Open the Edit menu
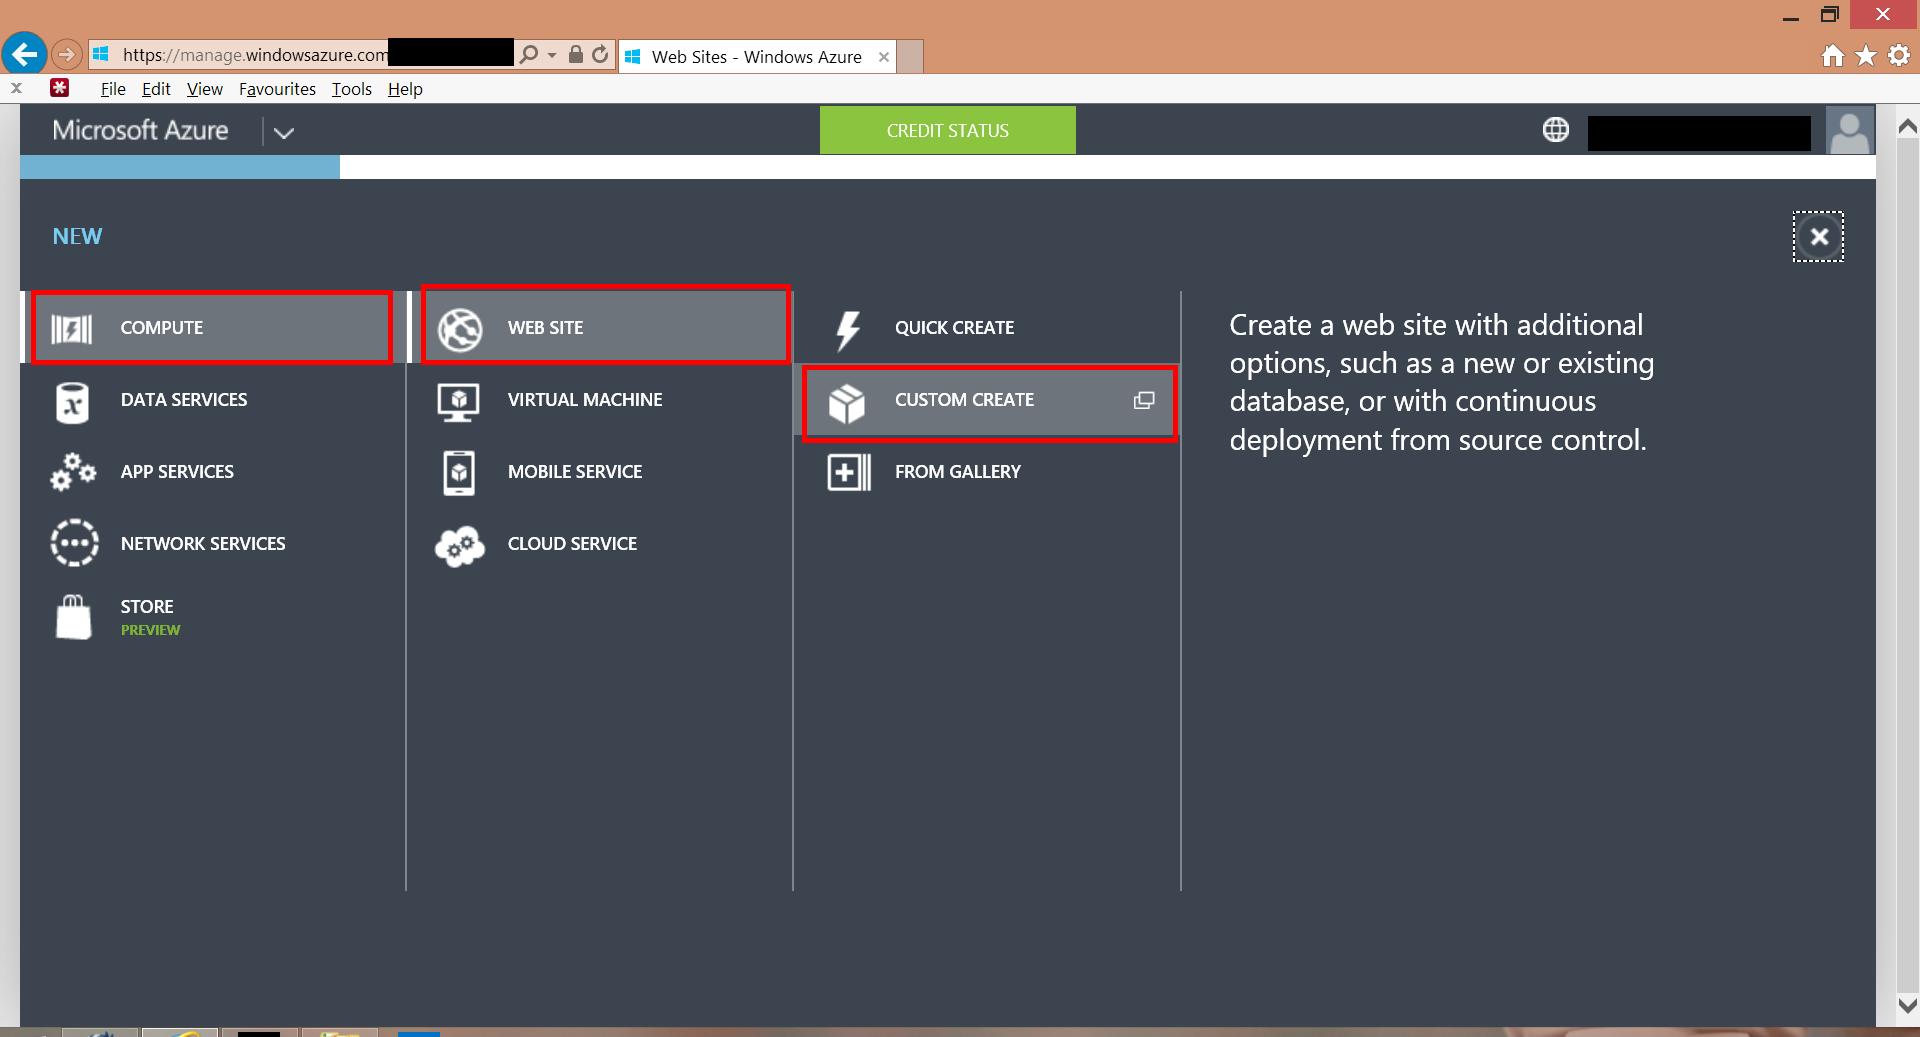This screenshot has width=1920, height=1037. 156,89
